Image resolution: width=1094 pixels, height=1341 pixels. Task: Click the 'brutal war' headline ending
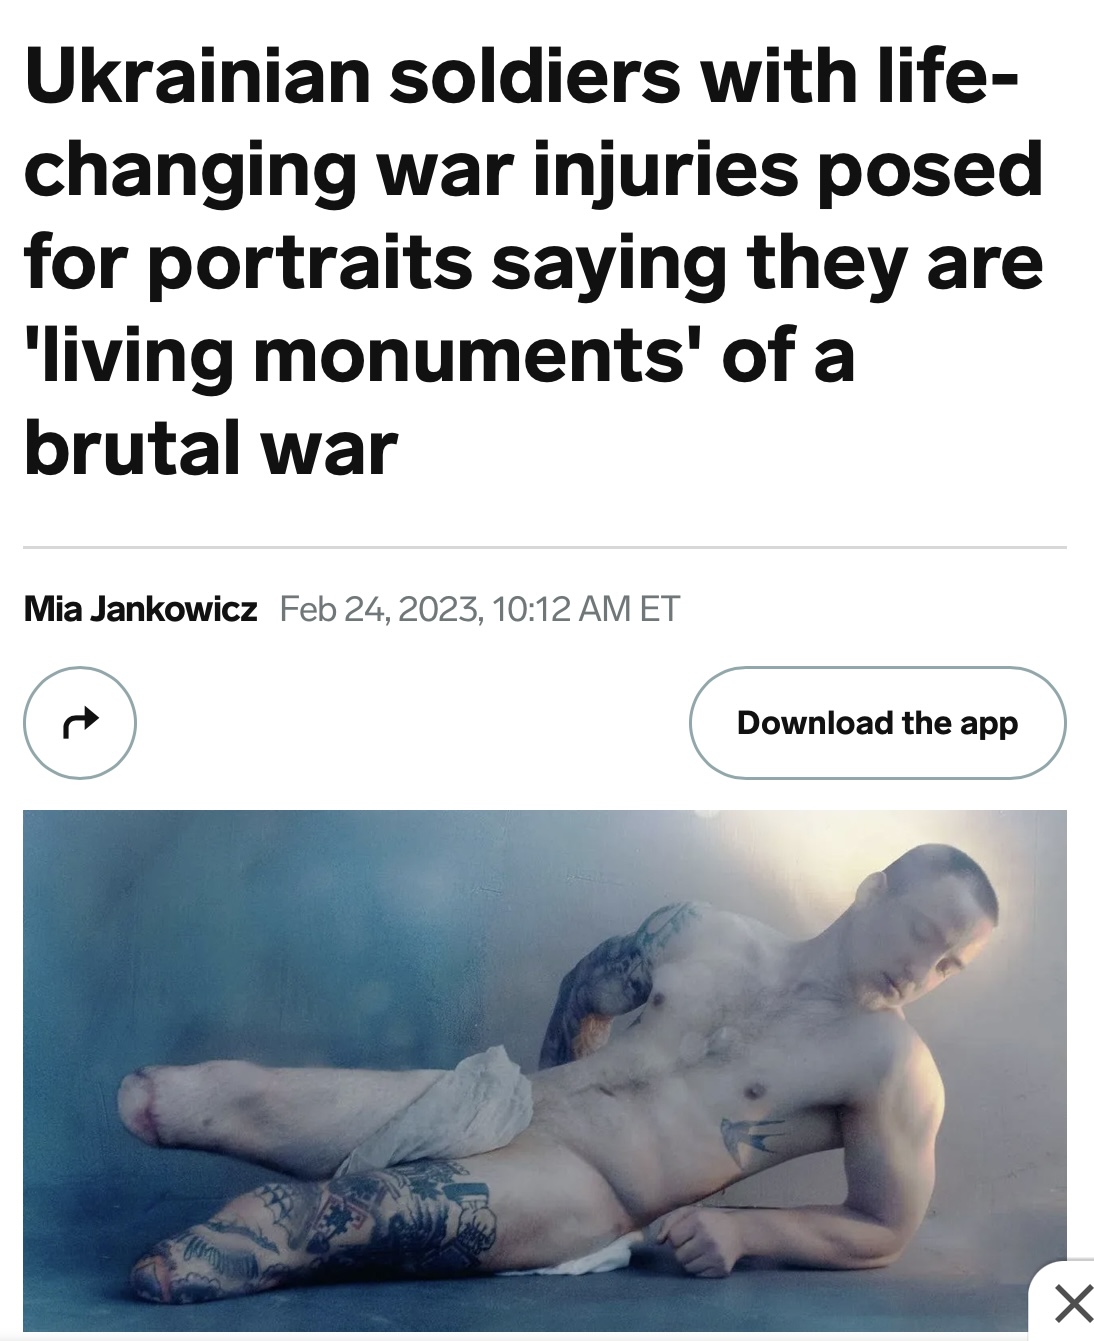click(211, 448)
